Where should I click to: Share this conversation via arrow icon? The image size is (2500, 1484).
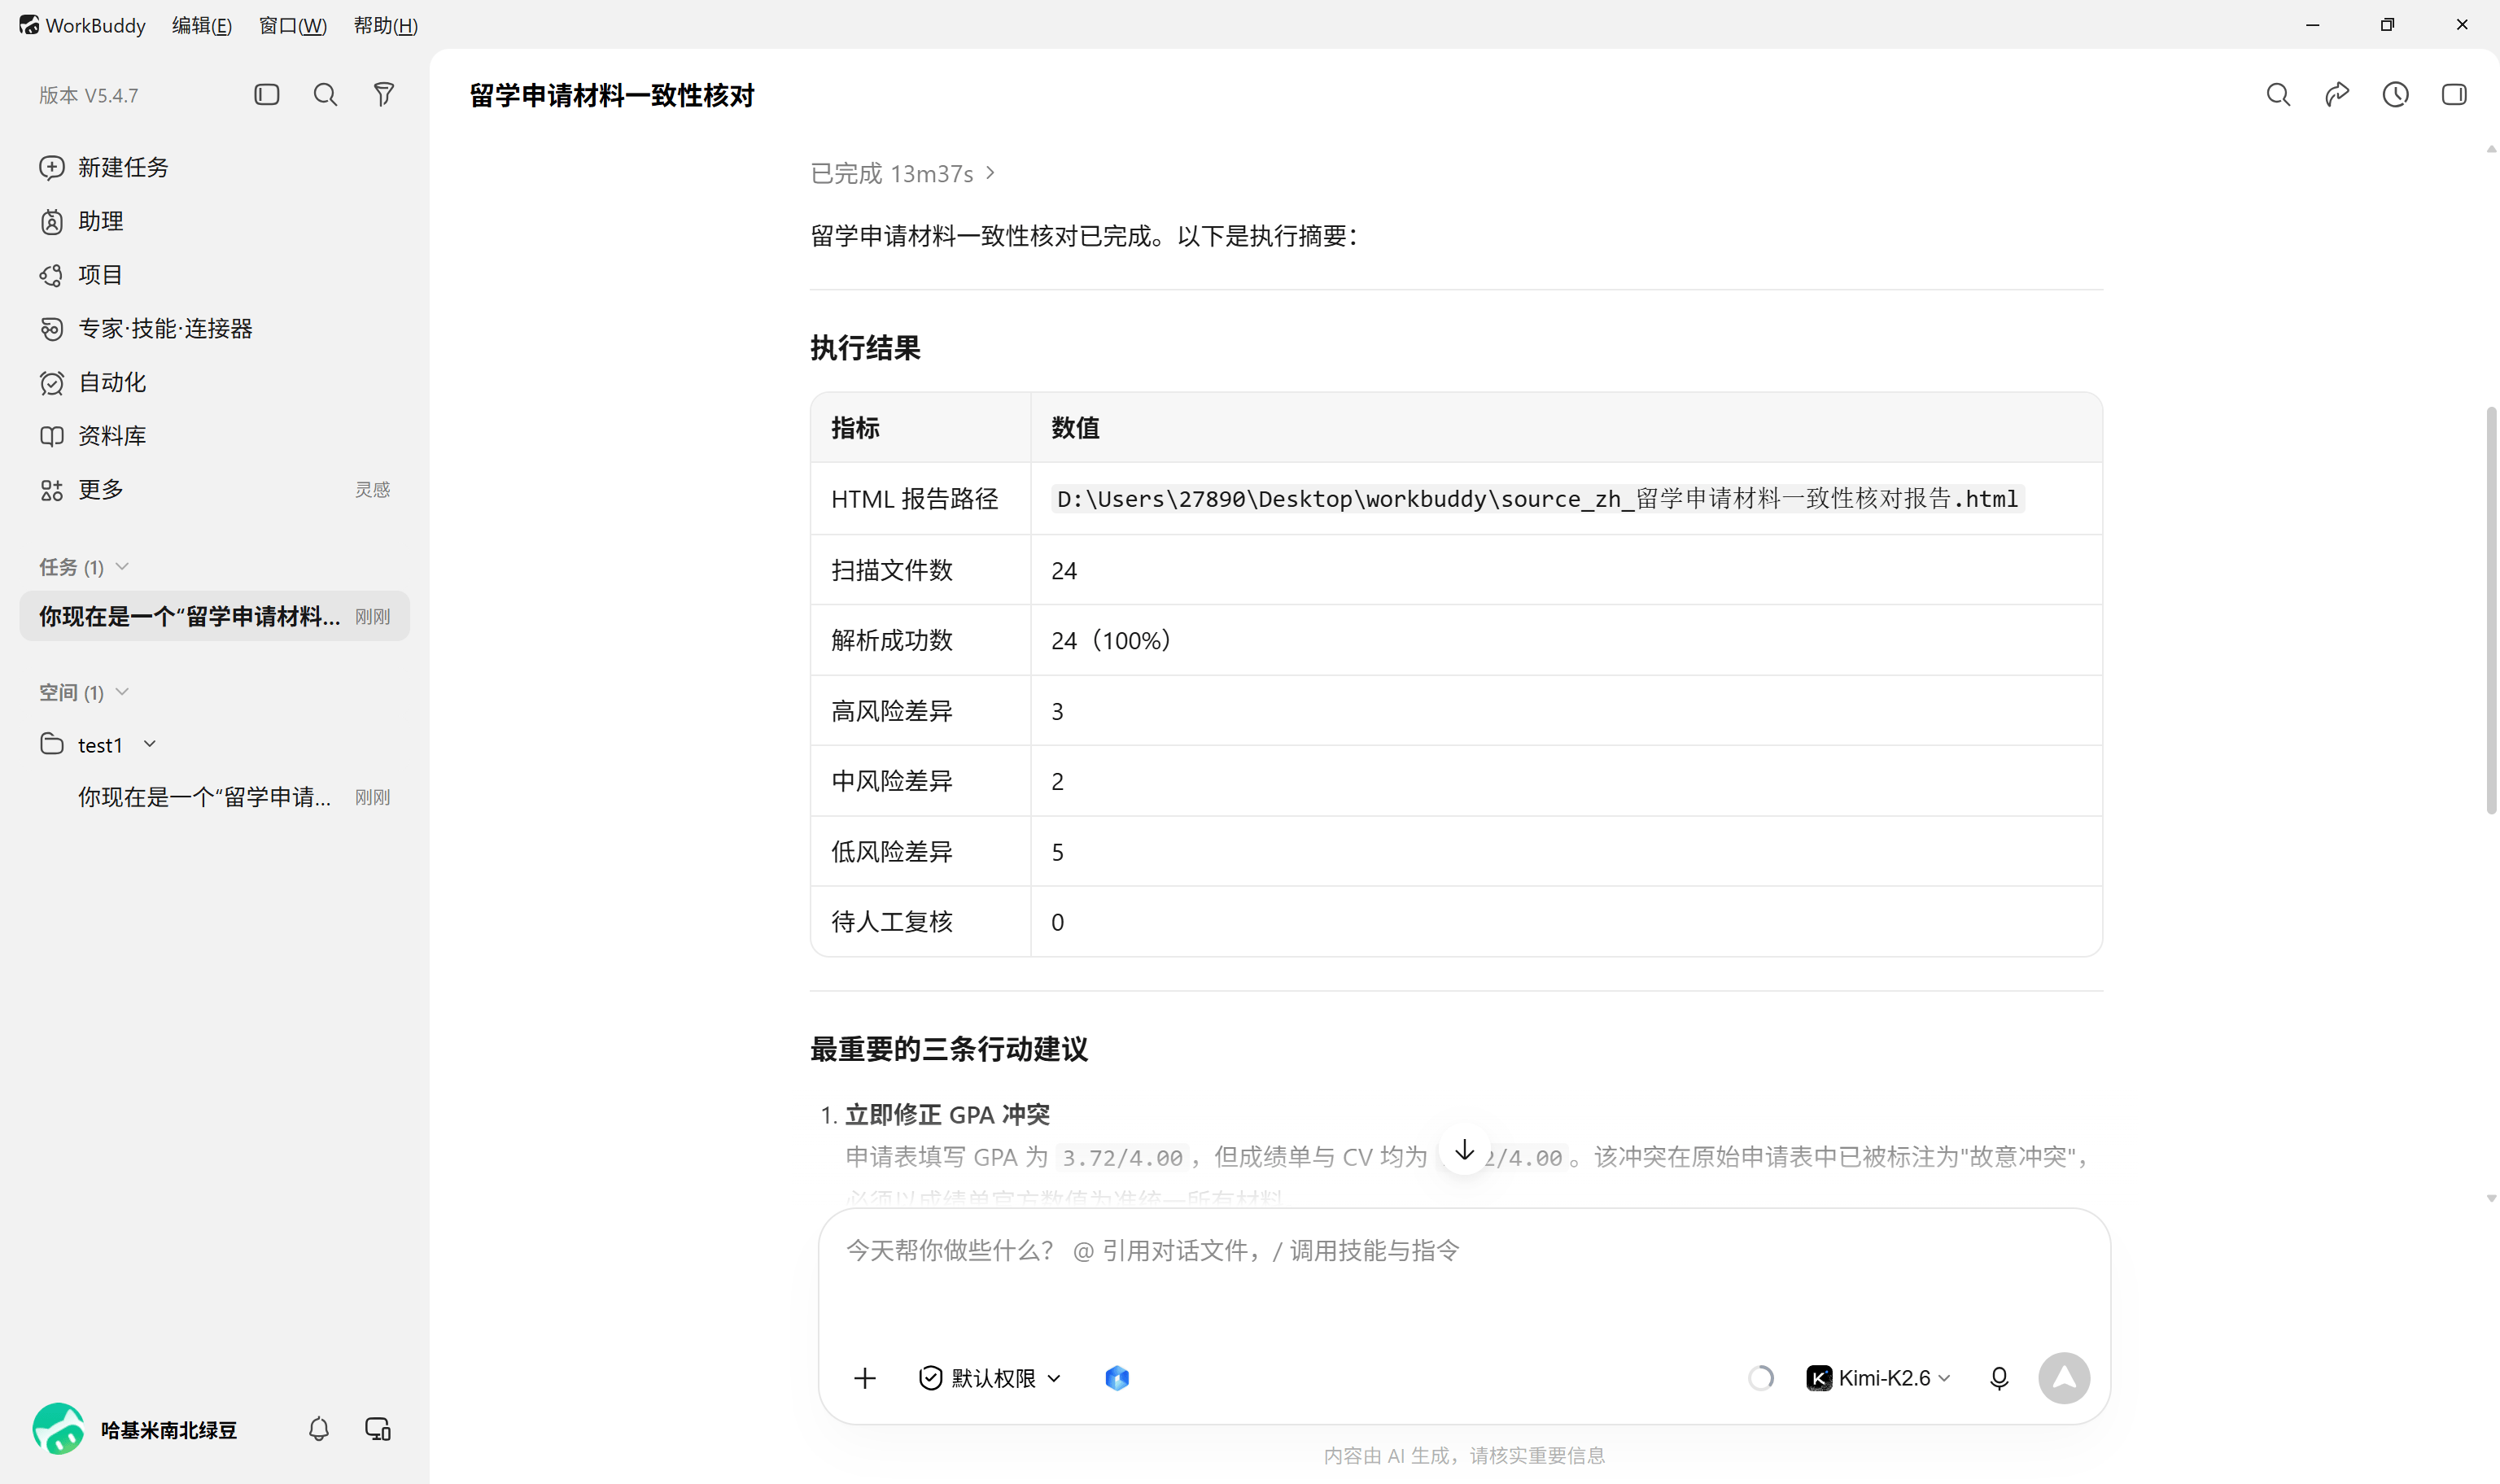[x=2337, y=95]
